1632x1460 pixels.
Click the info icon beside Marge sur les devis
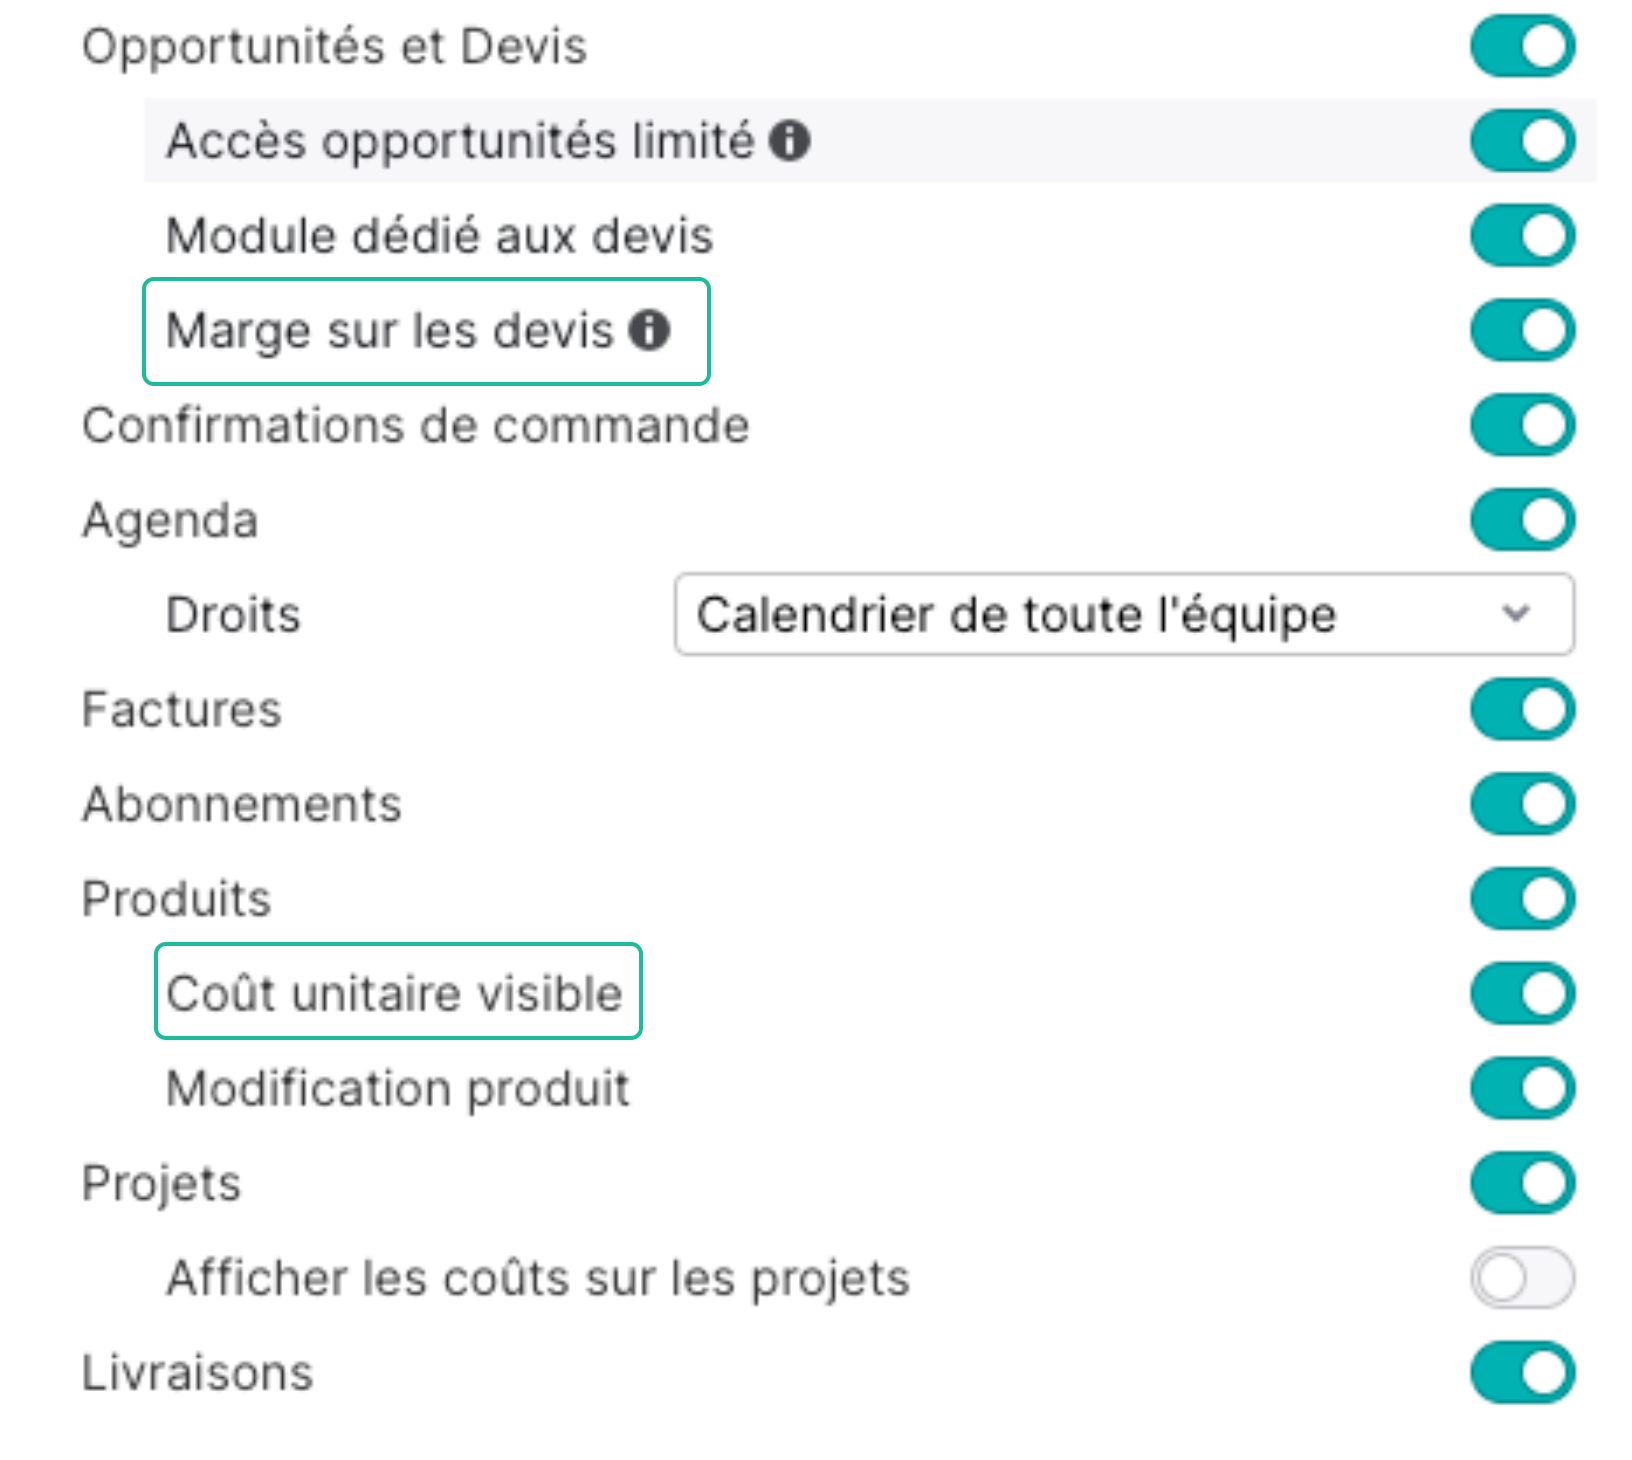click(x=650, y=330)
